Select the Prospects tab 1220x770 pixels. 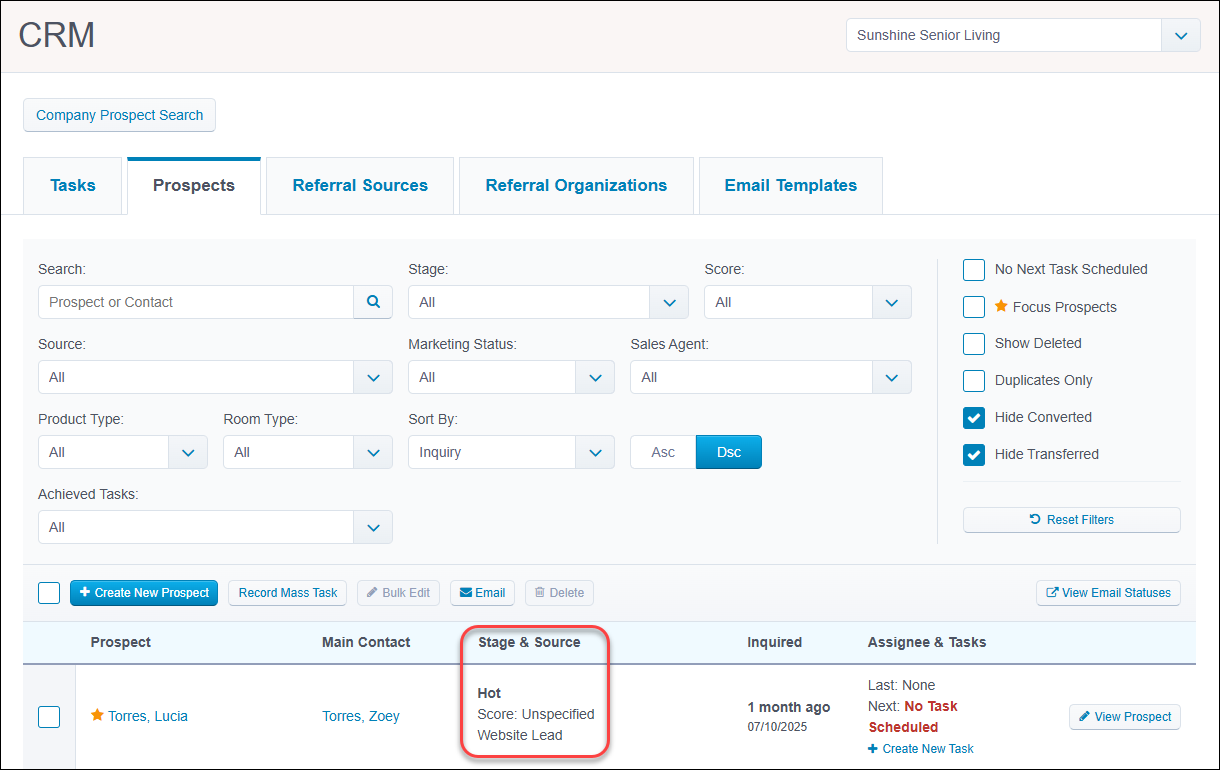pyautogui.click(x=194, y=186)
